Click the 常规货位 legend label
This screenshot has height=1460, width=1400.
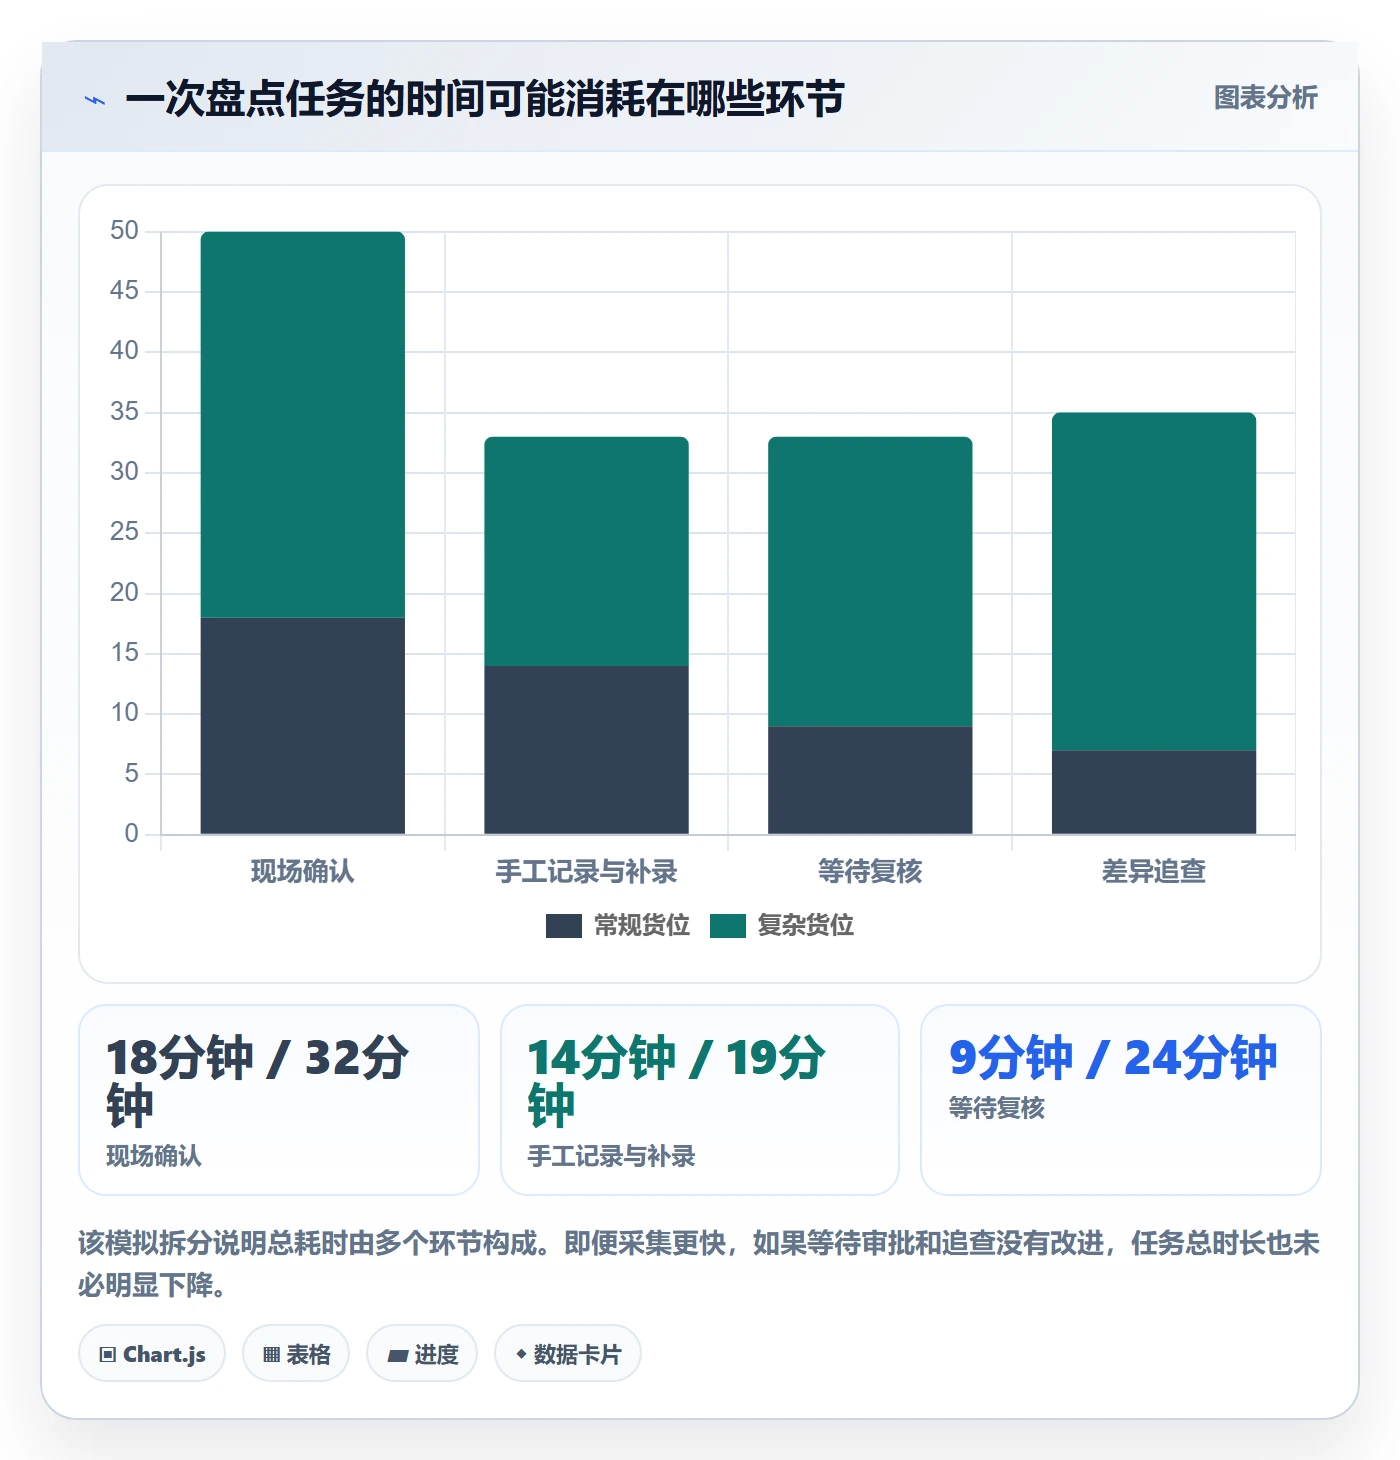(x=642, y=926)
